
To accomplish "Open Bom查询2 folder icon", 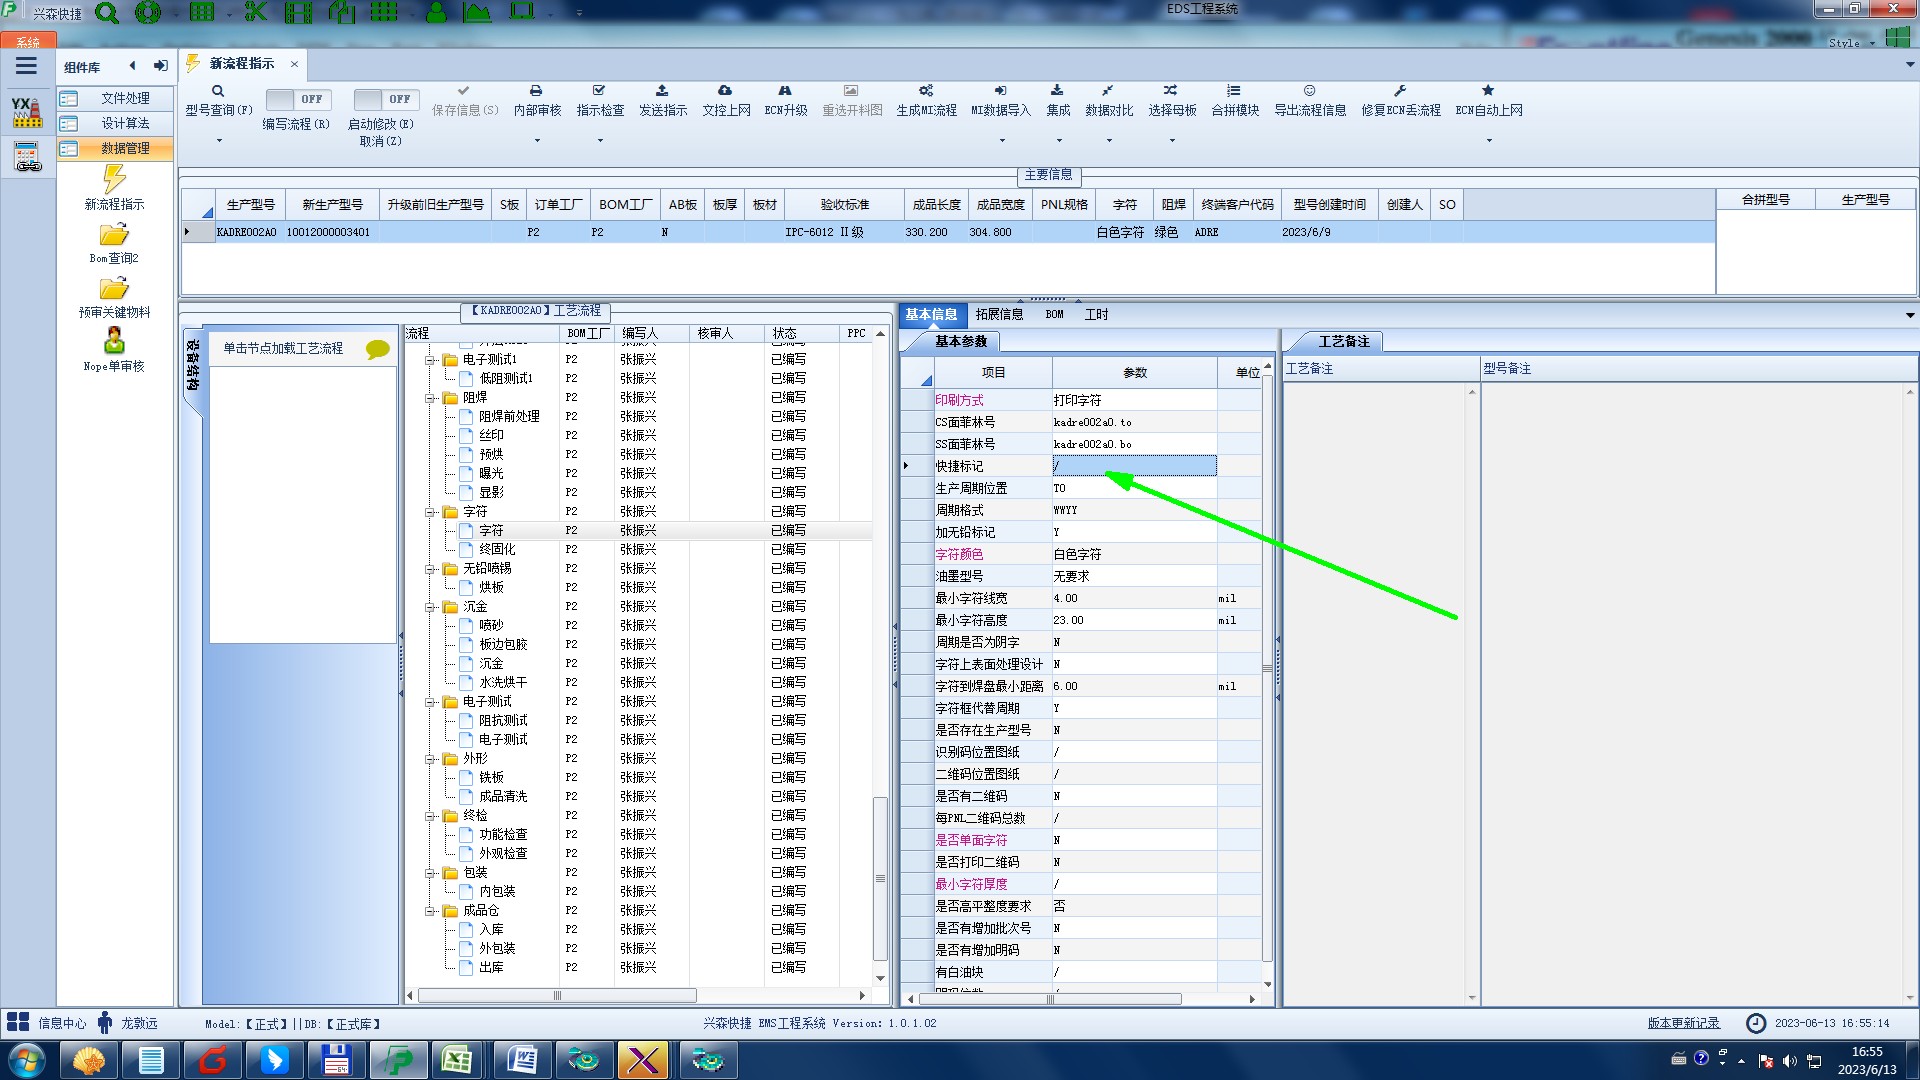I will coord(114,235).
